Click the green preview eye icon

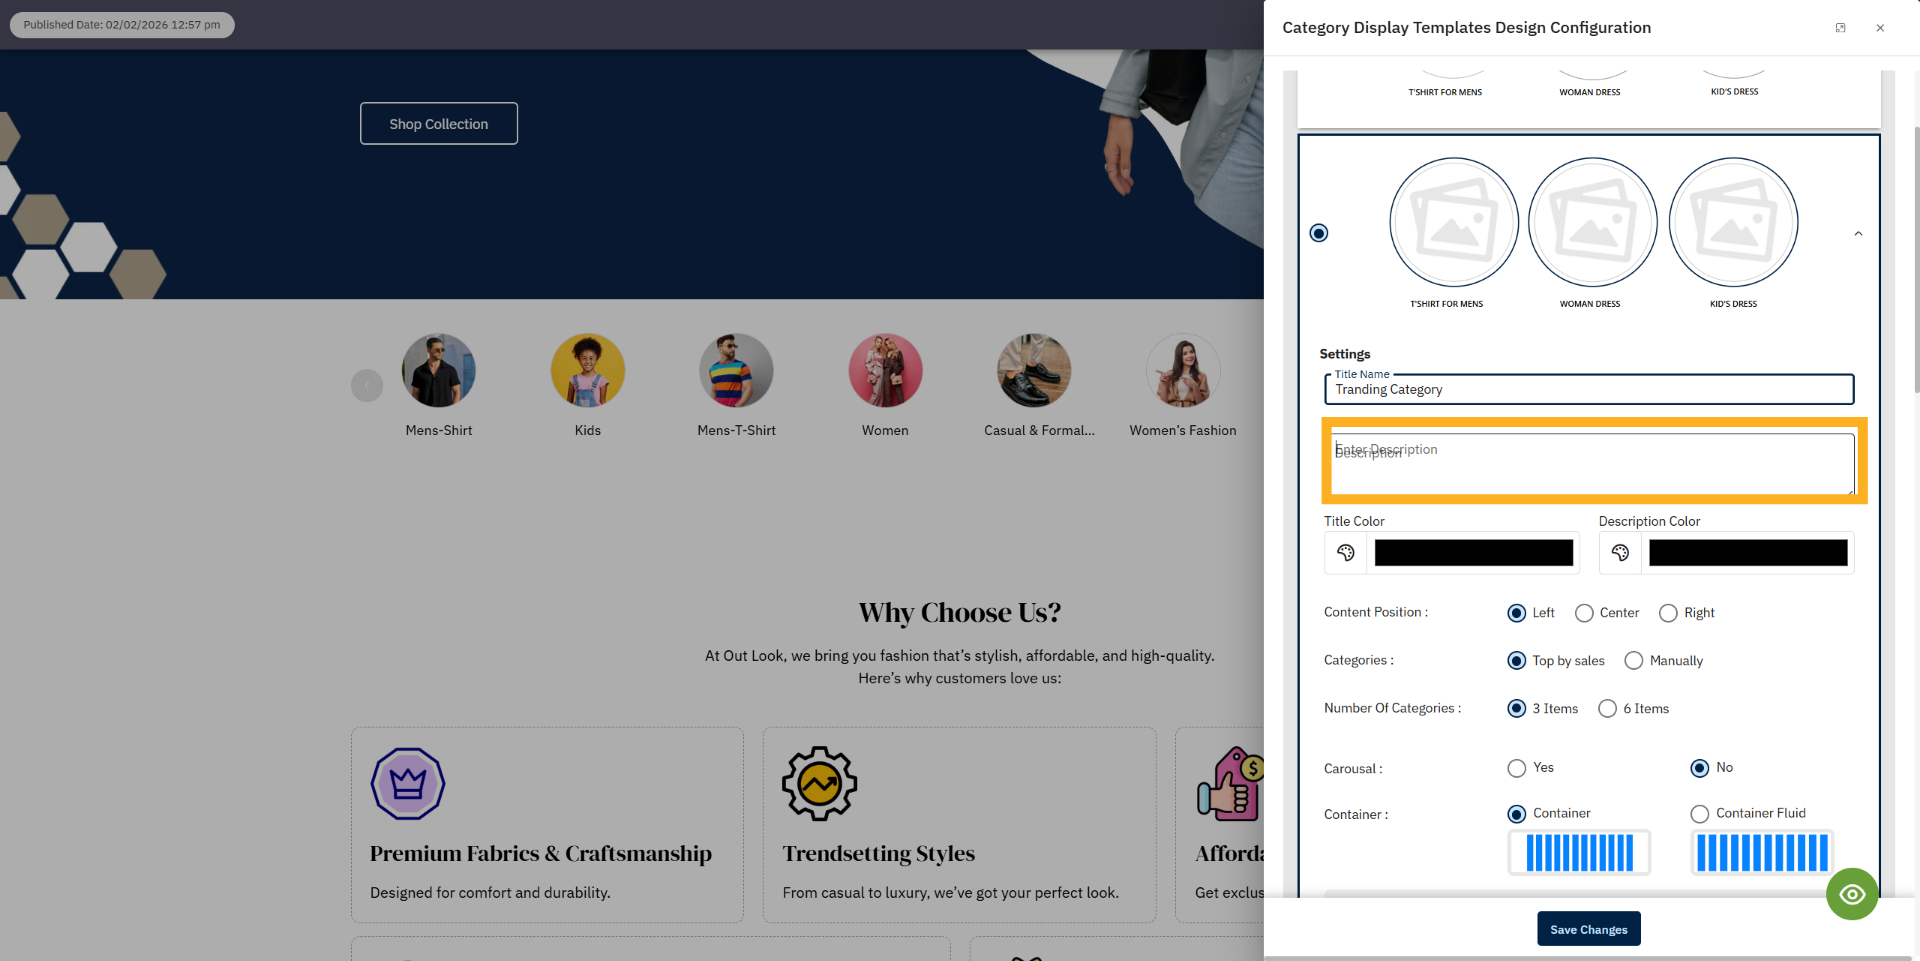1852,894
